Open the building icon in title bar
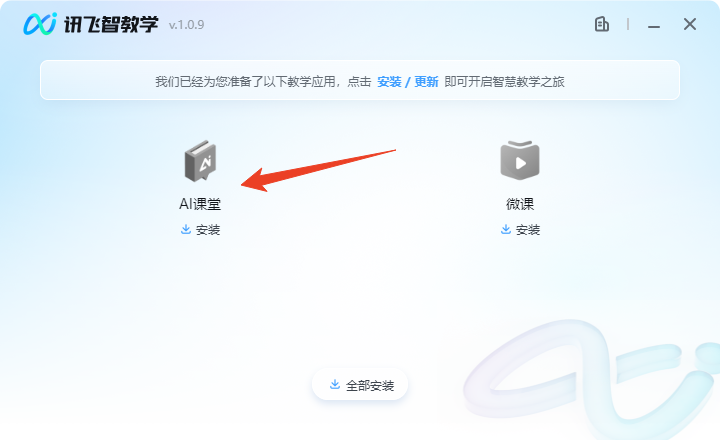This screenshot has height=440, width=720. tap(602, 24)
